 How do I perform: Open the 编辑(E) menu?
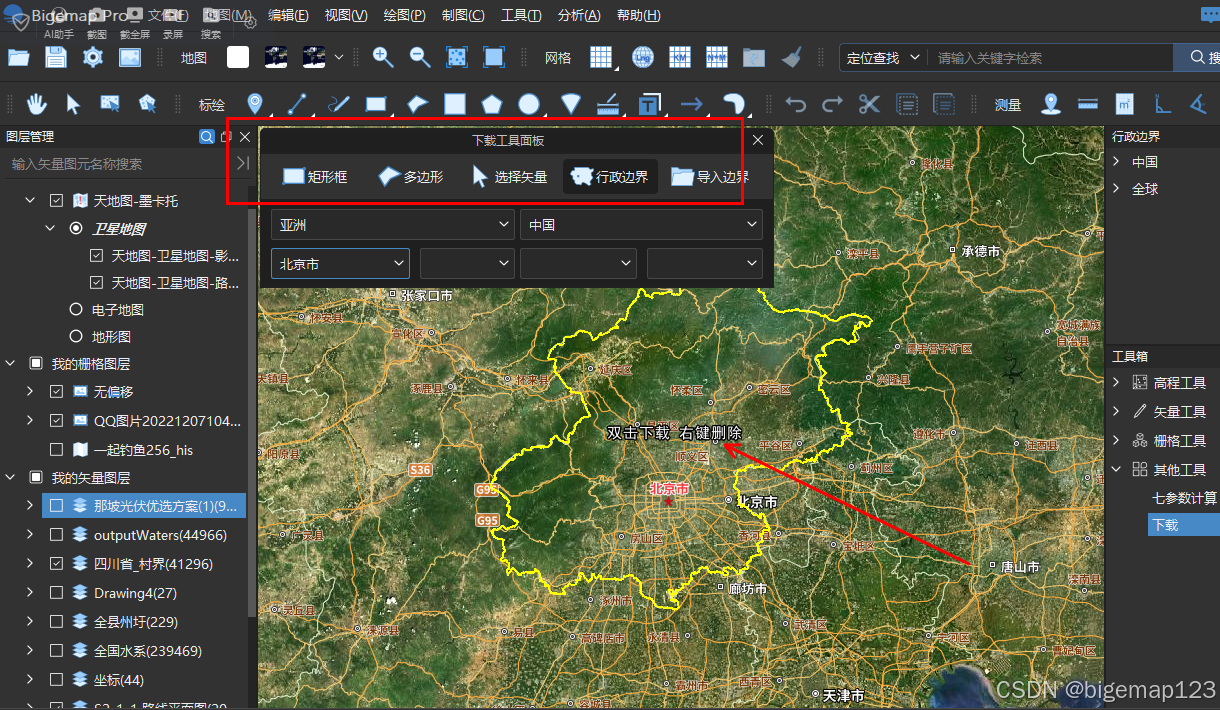(288, 16)
